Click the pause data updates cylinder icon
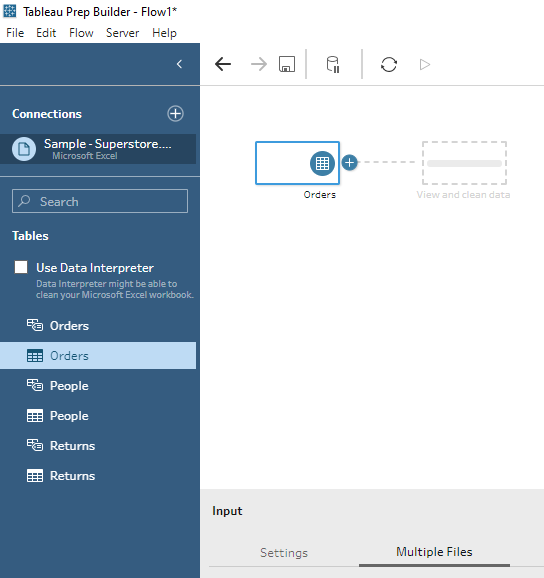This screenshot has height=578, width=544. point(333,64)
